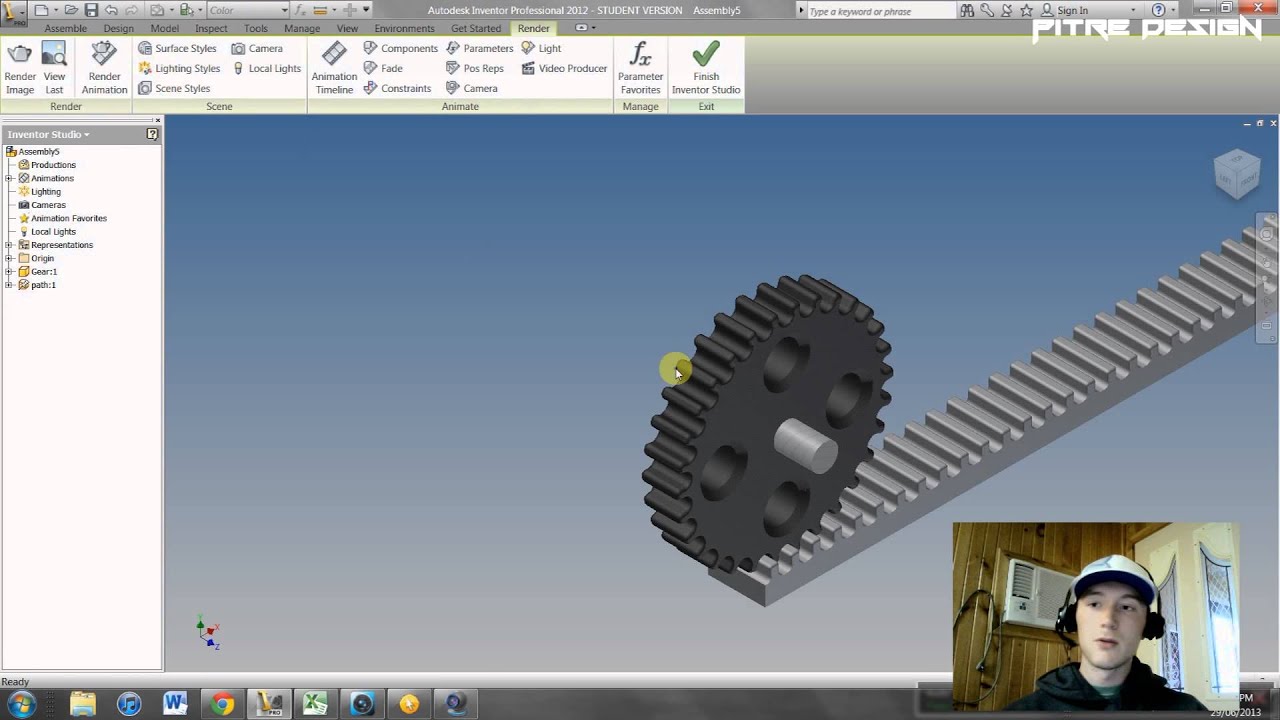Select Animate Parameters tool
Viewport: 1280px width, 720px height.
479,48
